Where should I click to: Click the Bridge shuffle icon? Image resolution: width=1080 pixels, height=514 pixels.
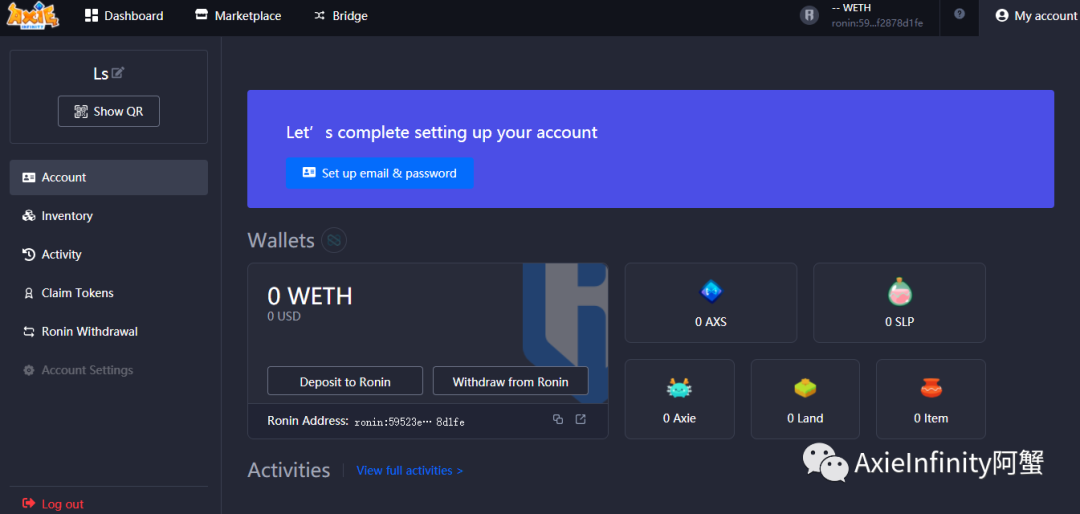320,15
